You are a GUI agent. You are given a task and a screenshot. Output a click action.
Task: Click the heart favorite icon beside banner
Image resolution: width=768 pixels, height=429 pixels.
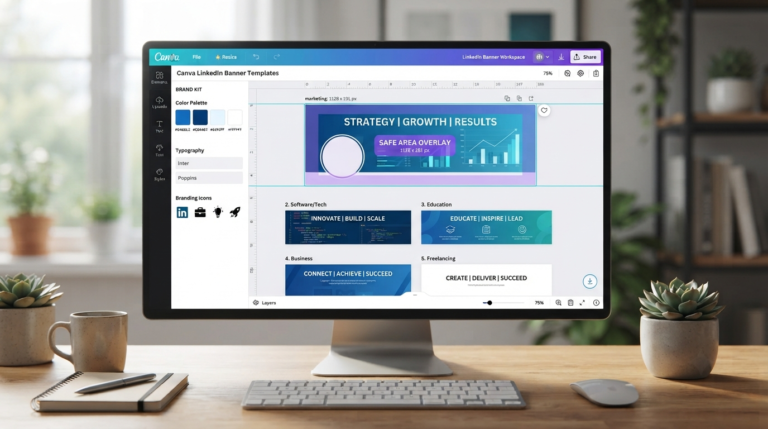[x=544, y=111]
